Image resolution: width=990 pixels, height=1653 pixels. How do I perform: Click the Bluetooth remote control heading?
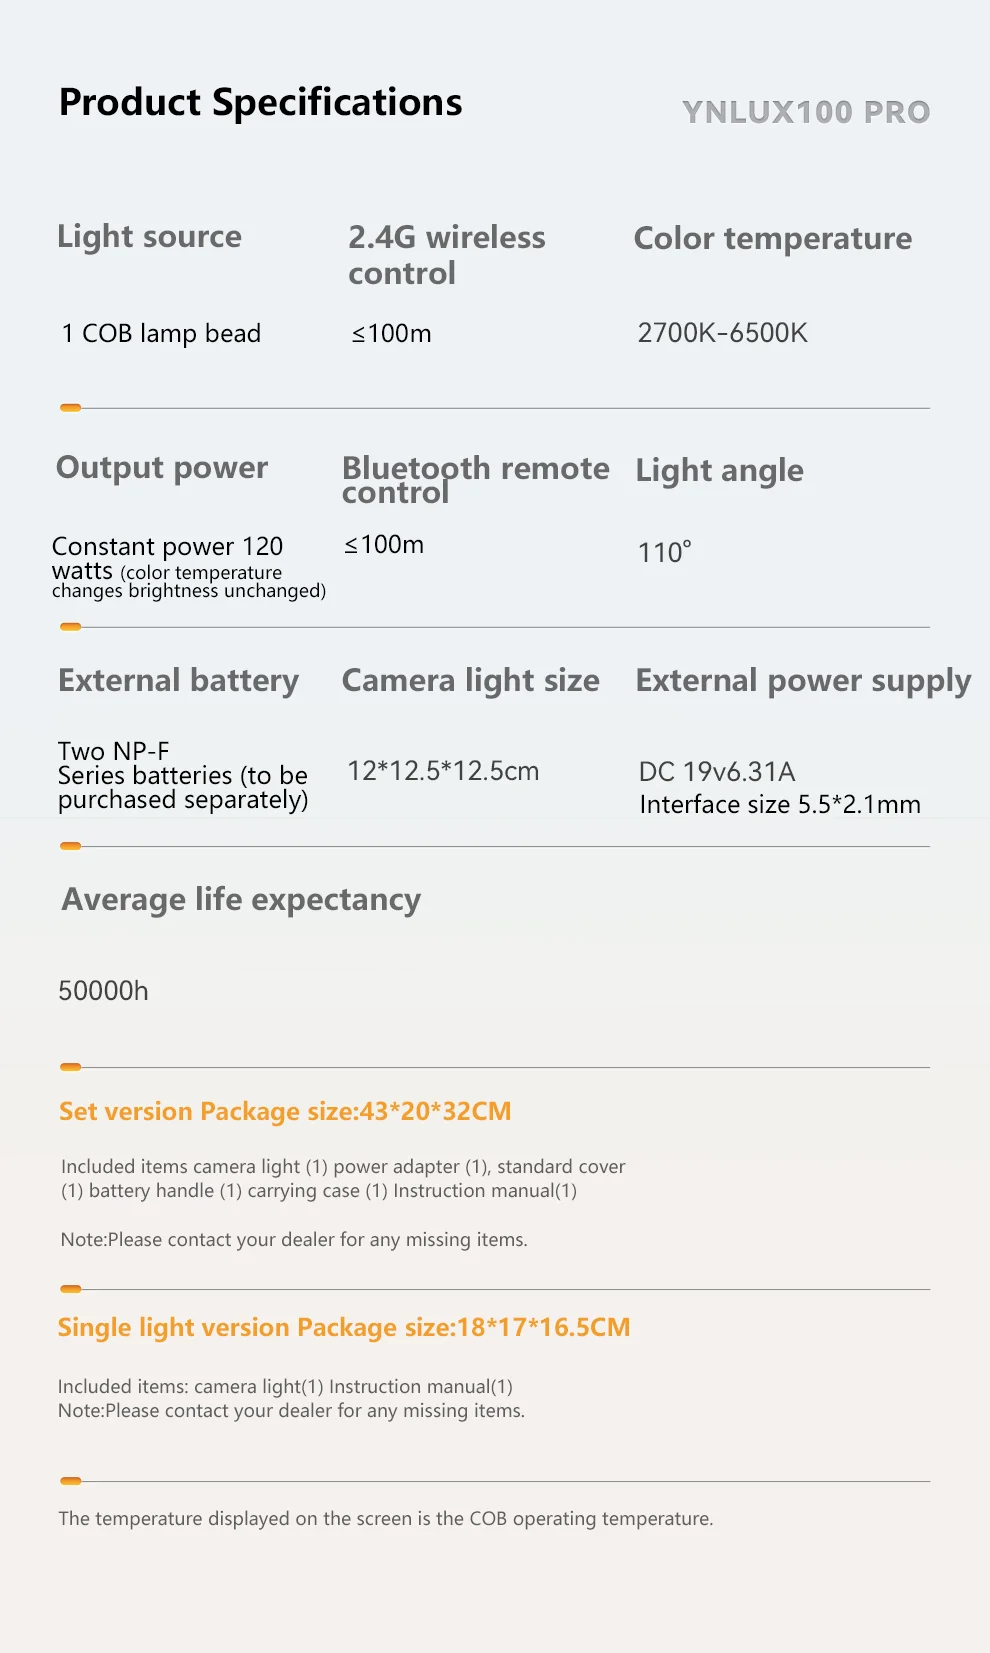click(x=475, y=479)
